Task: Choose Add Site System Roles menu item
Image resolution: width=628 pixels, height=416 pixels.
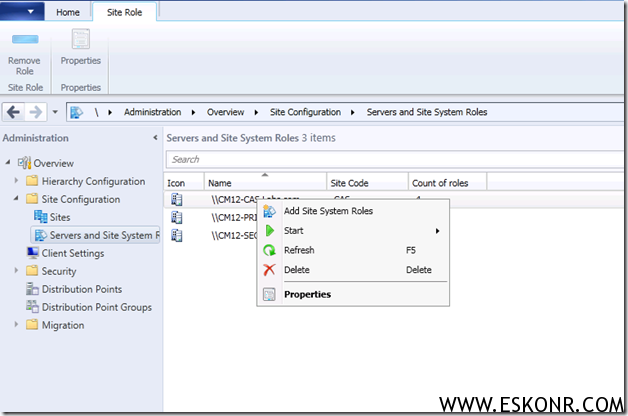Action: (x=353, y=211)
